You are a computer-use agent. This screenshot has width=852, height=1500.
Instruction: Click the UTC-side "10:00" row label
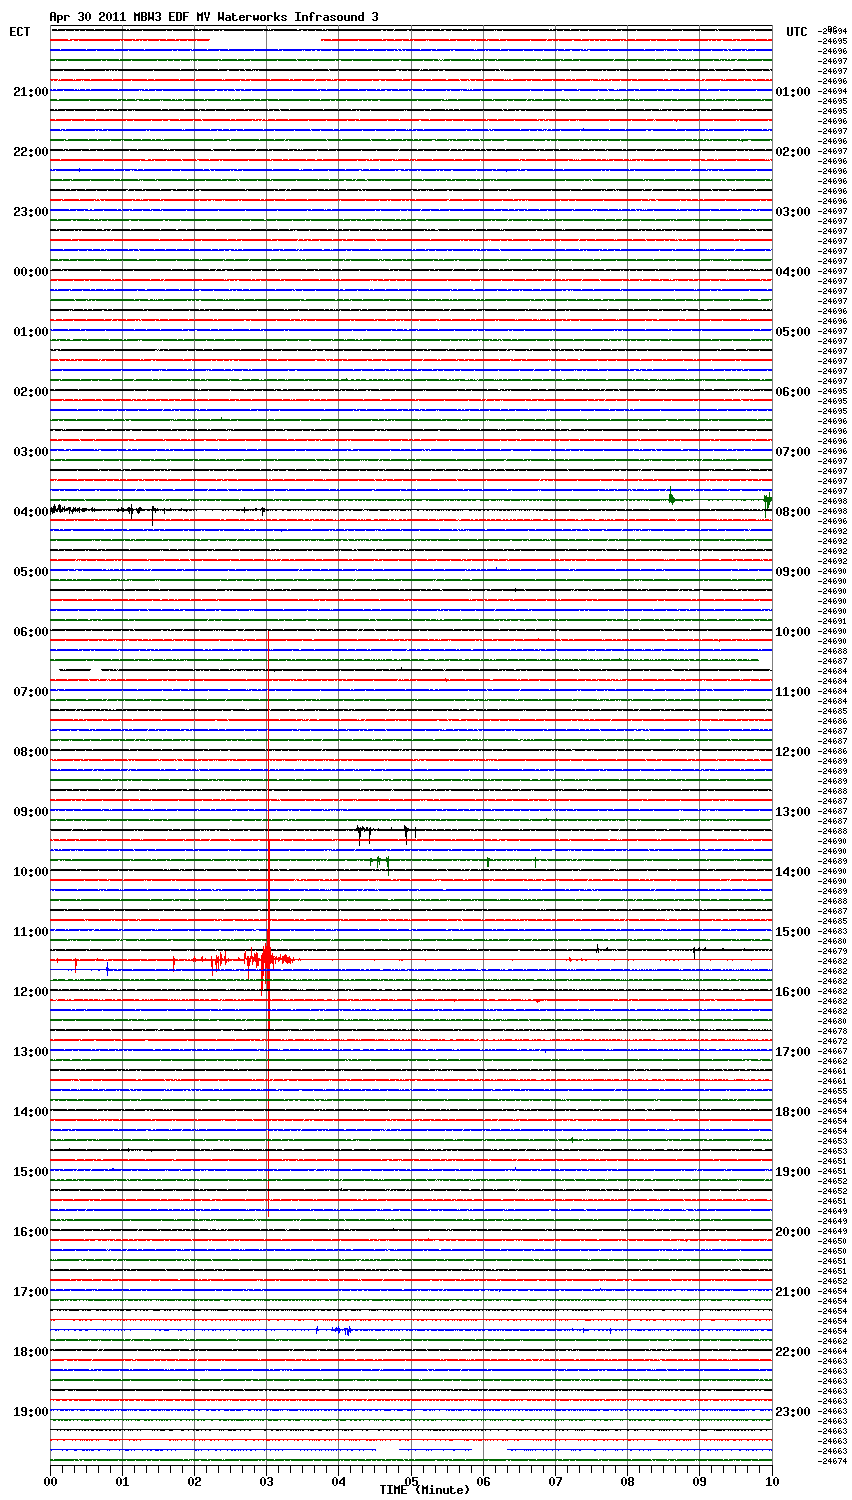(x=793, y=632)
